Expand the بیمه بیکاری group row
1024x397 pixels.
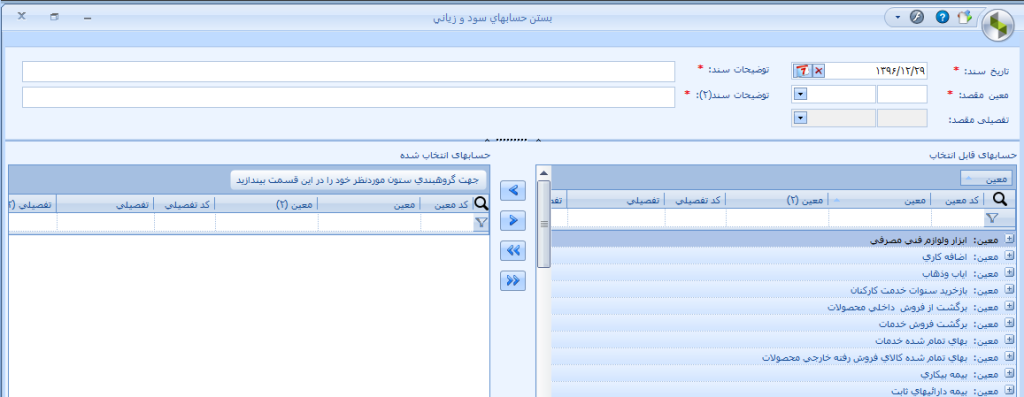pos(1009,375)
